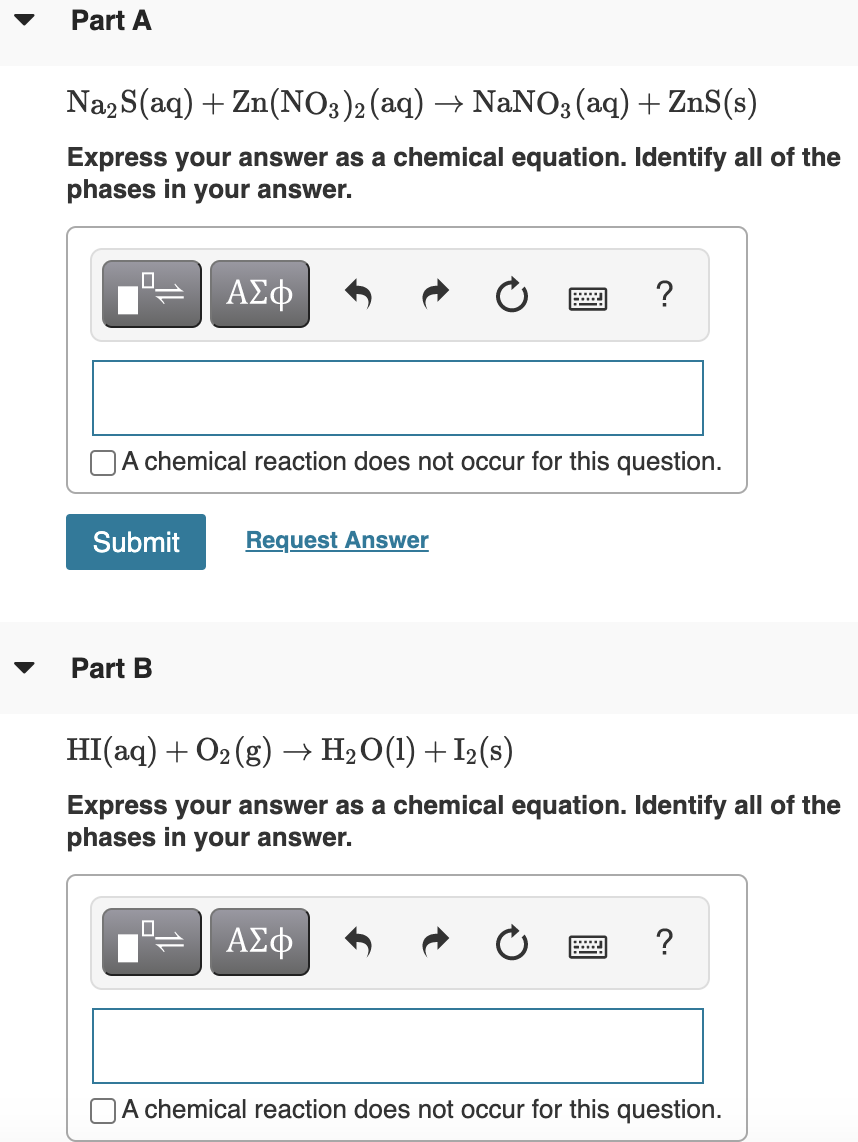
Task: Check 'no chemical reaction' for Part B
Action: [x=101, y=1109]
